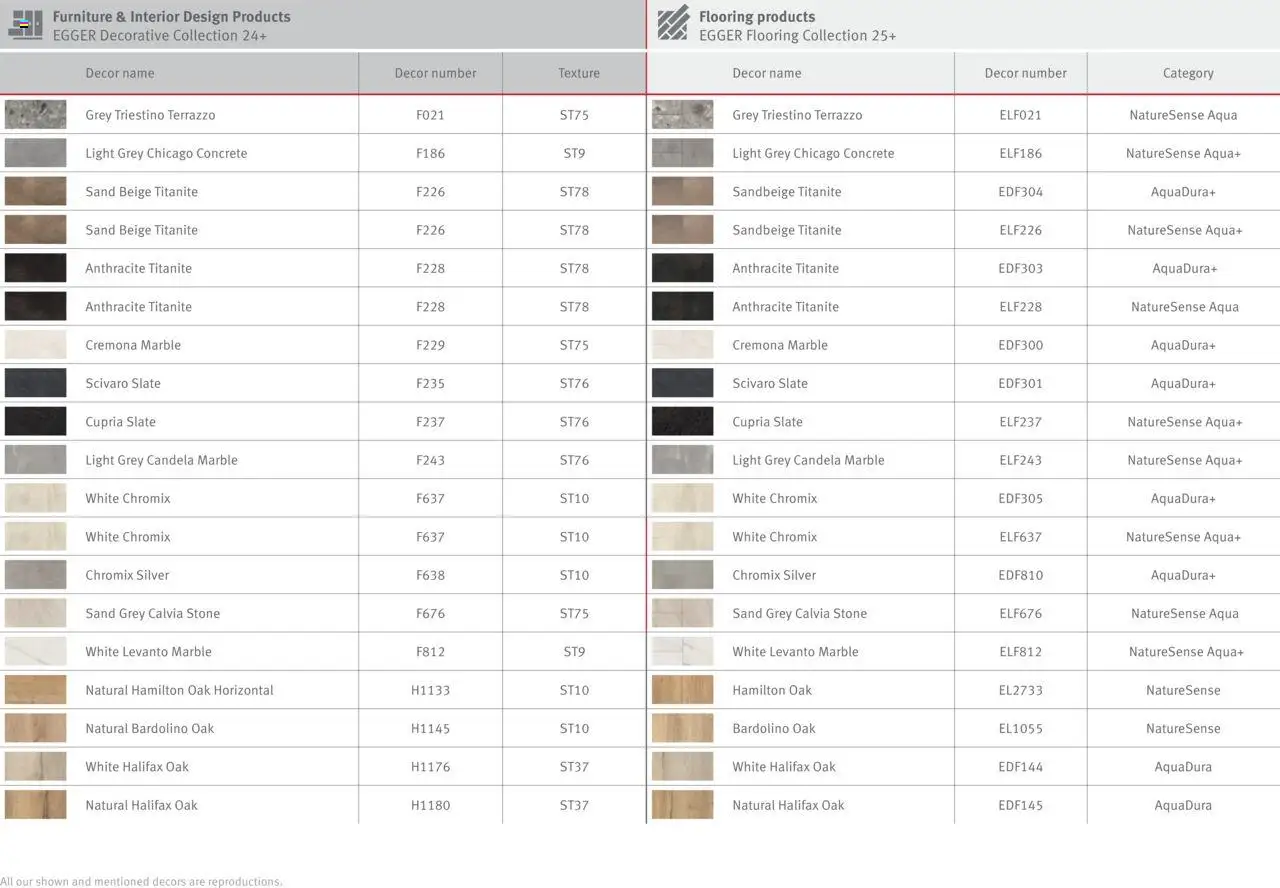This screenshot has width=1280, height=888.
Task: Click Decor number header in the flooring table
Action: point(1025,73)
